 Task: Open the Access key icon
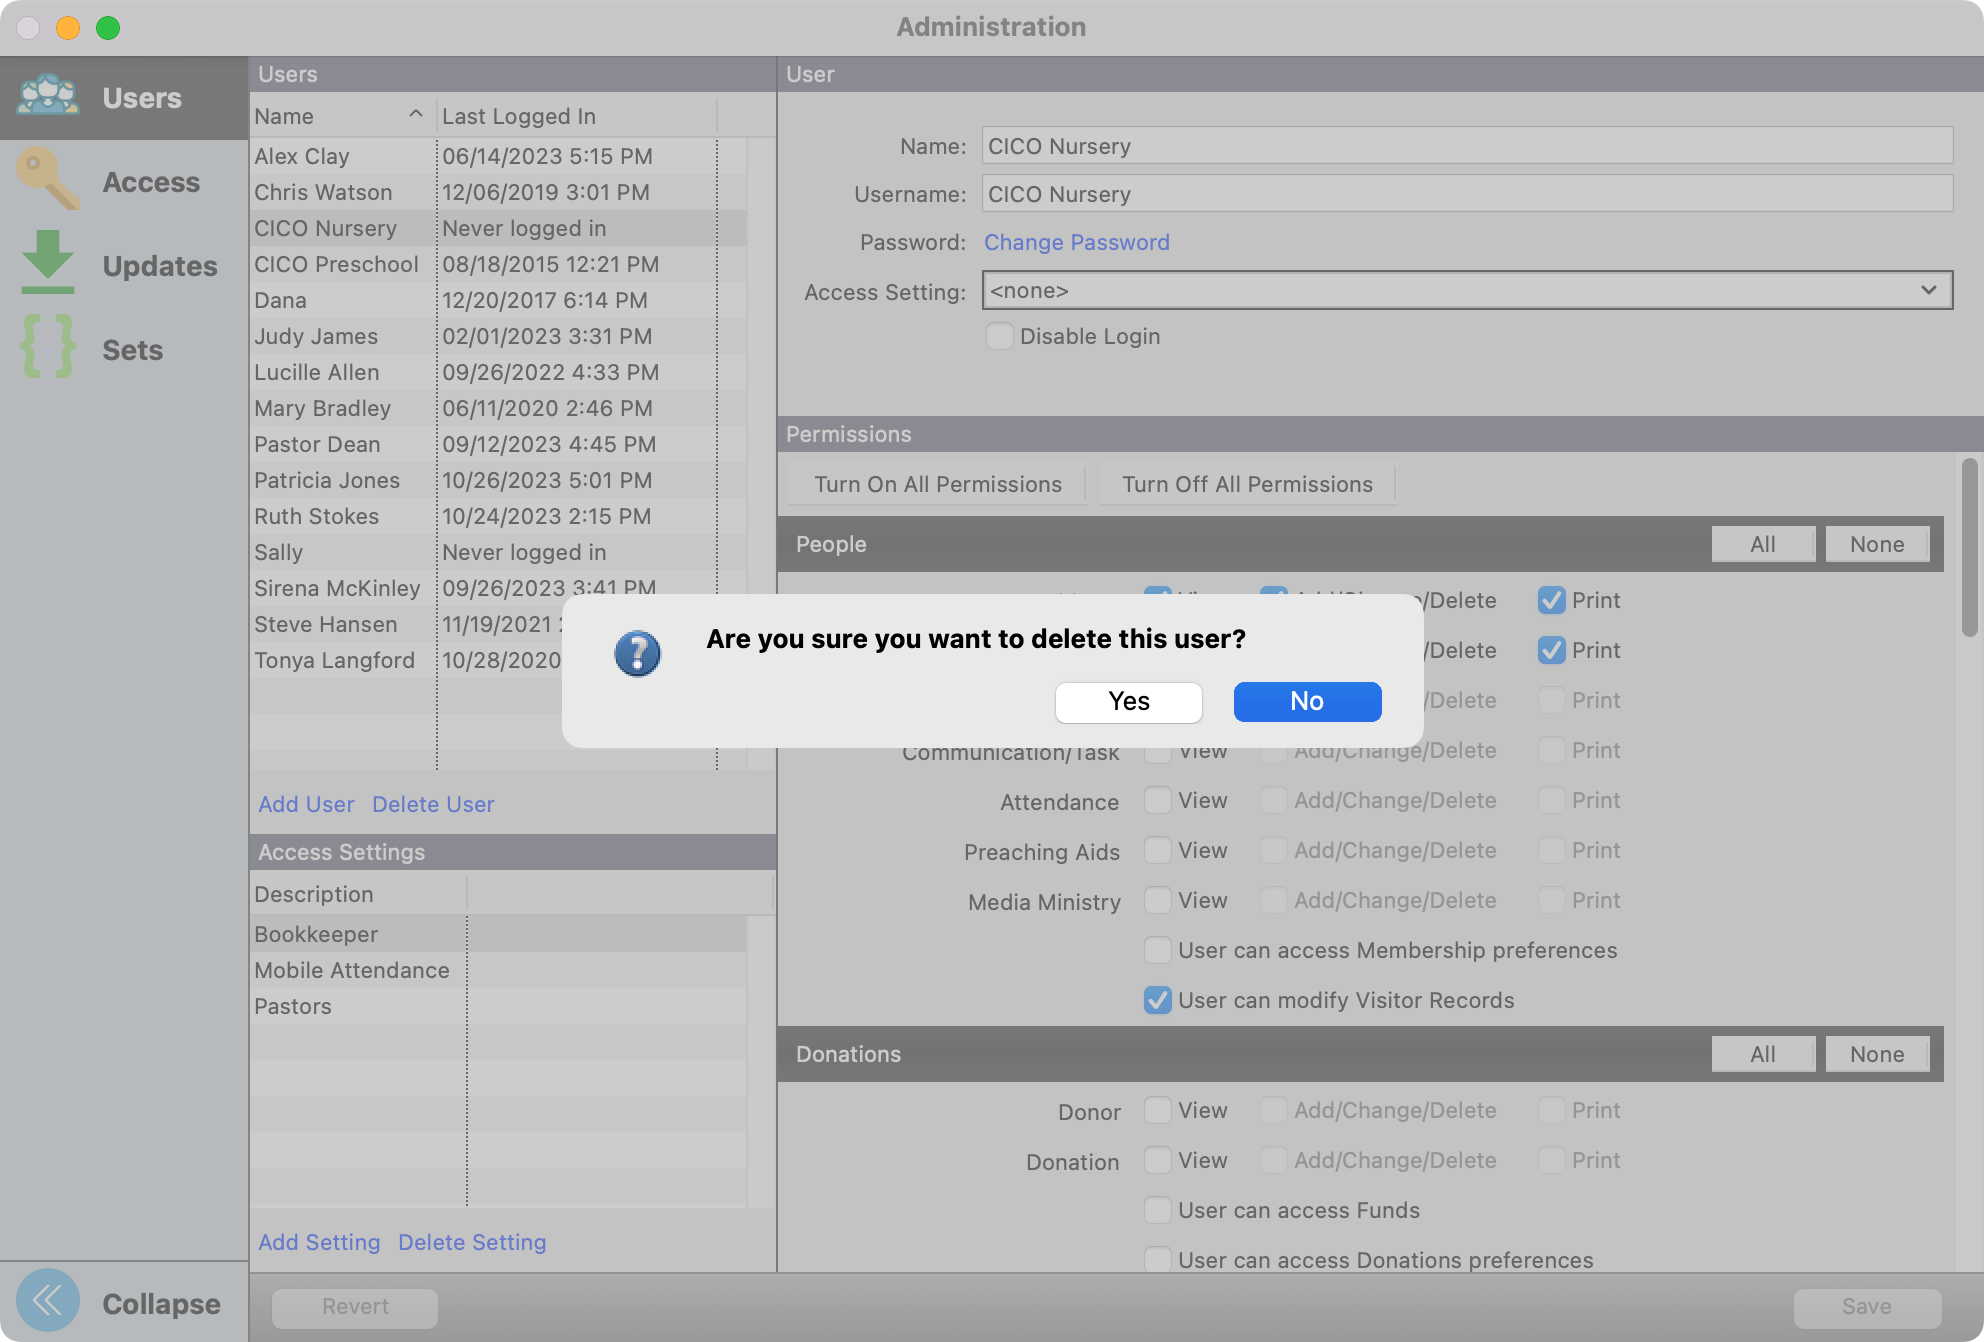point(48,181)
